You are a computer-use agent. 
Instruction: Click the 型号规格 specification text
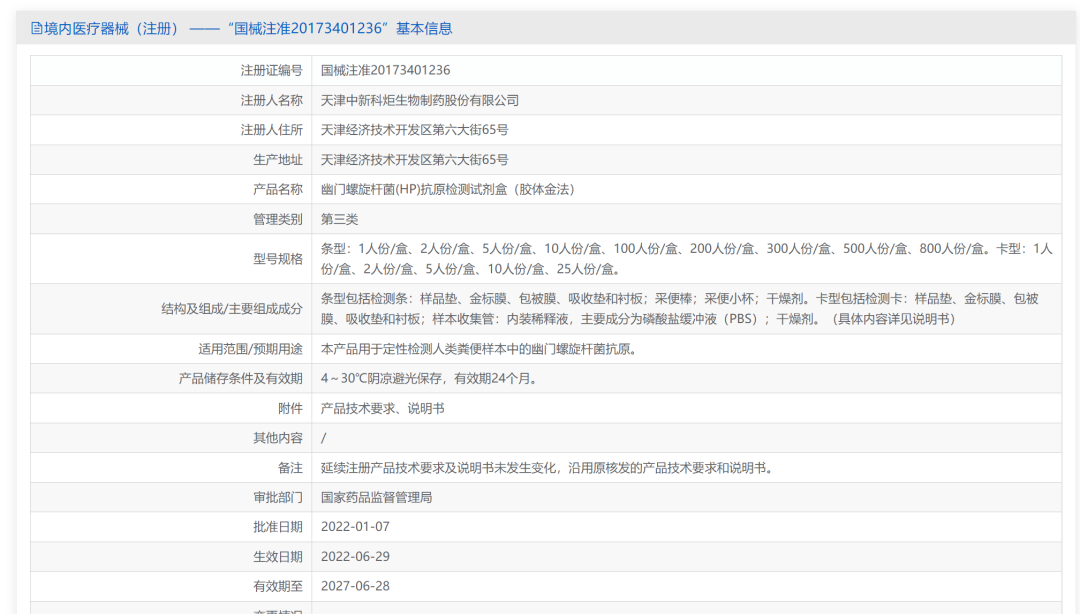[686, 258]
